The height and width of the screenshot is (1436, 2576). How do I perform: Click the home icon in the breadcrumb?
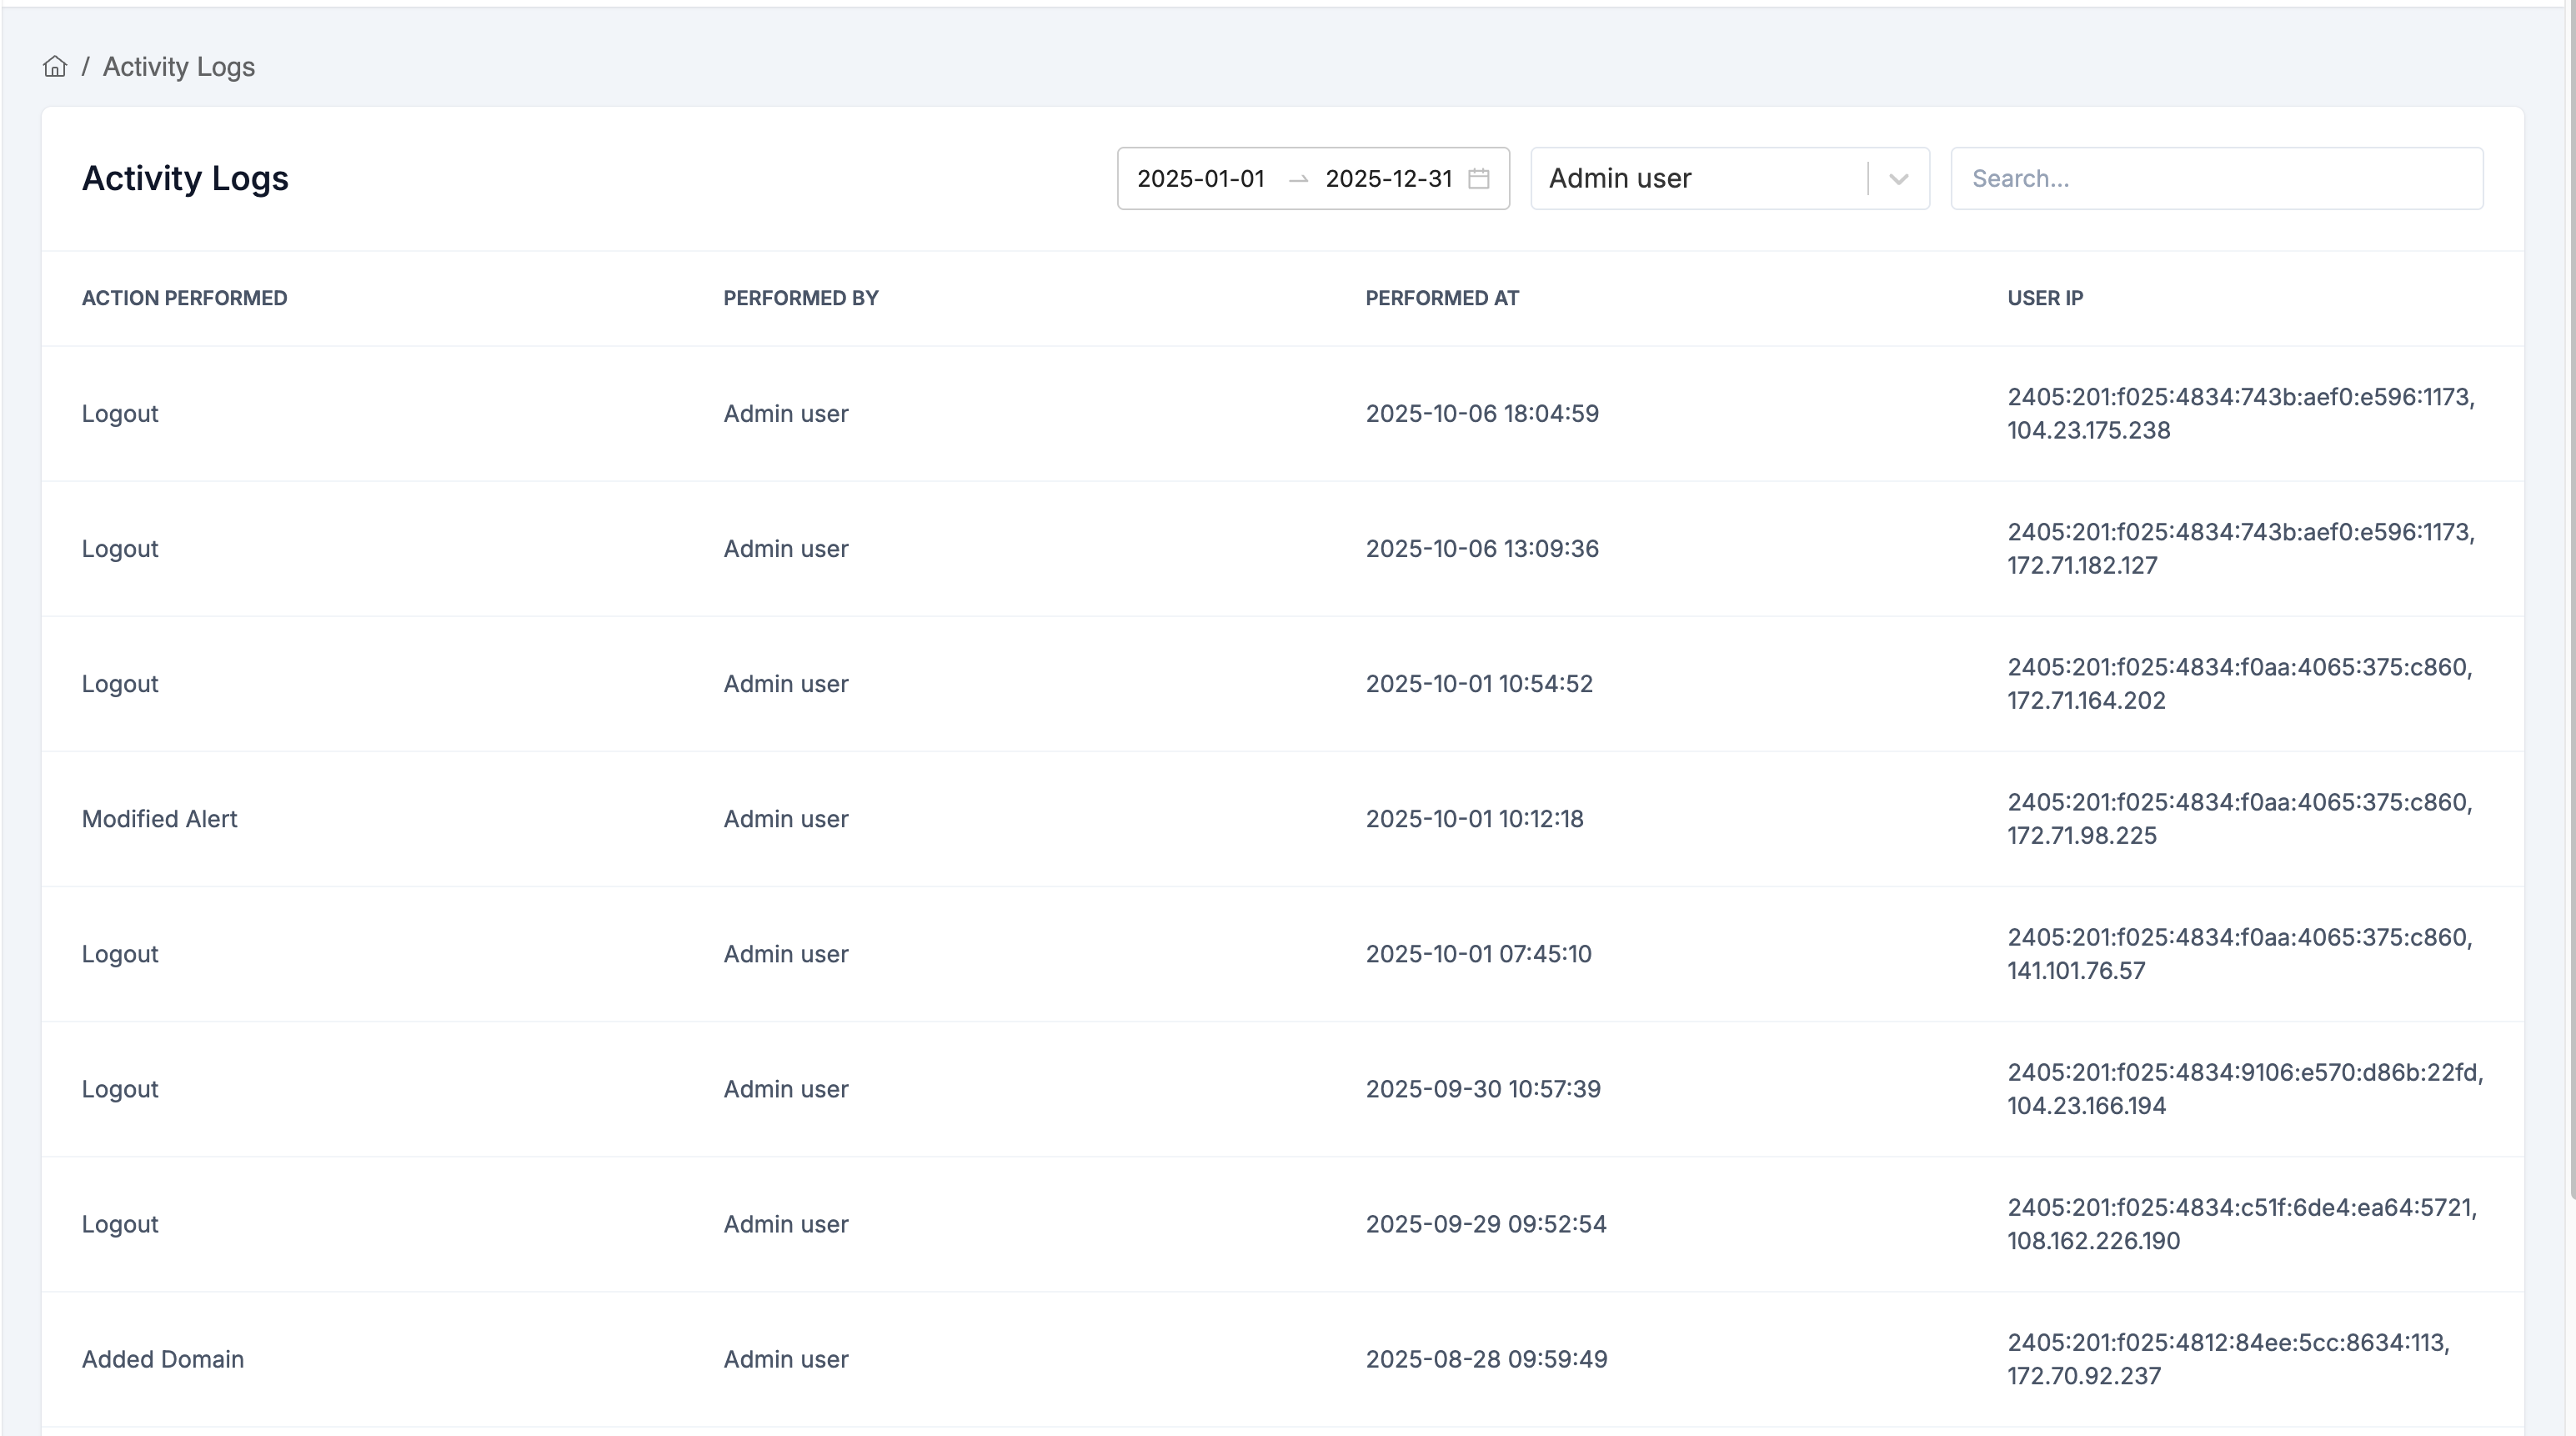55,66
